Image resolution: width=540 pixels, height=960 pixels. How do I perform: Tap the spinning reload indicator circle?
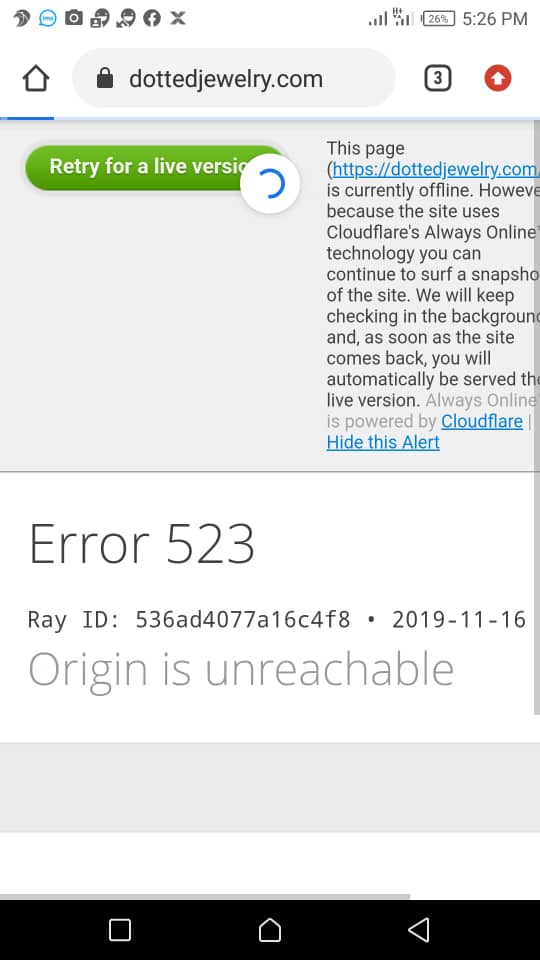[270, 184]
